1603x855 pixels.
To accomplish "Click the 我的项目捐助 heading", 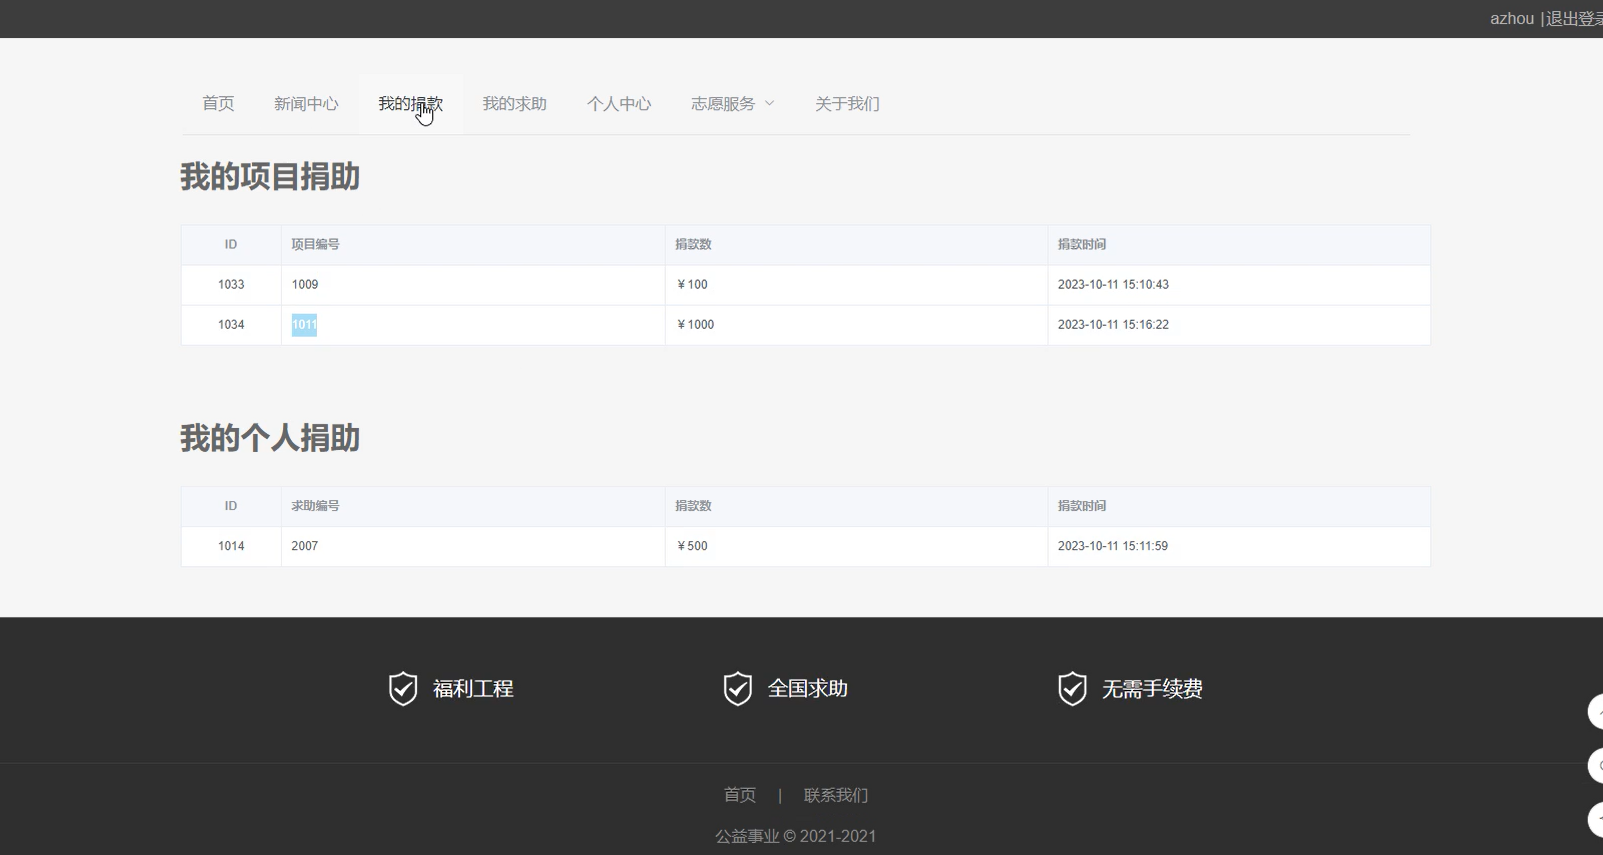I will [x=270, y=177].
